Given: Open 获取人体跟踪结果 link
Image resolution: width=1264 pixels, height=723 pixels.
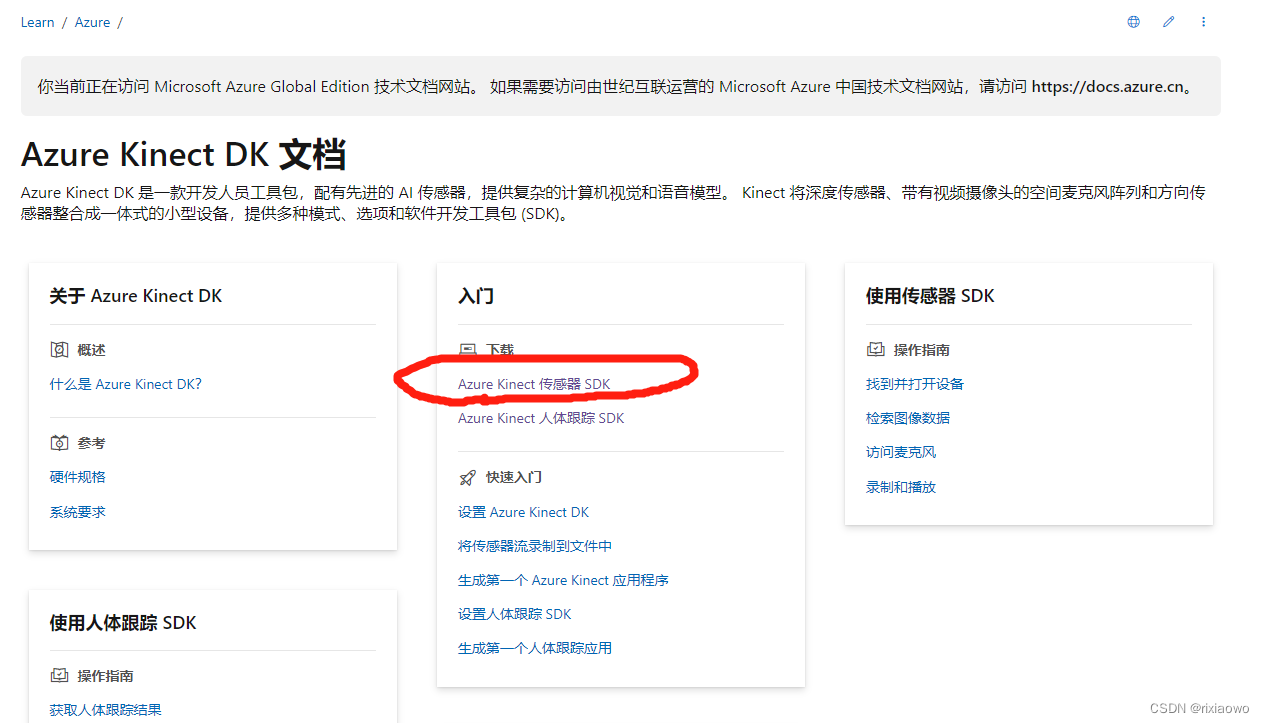Looking at the screenshot, I should 106,710.
